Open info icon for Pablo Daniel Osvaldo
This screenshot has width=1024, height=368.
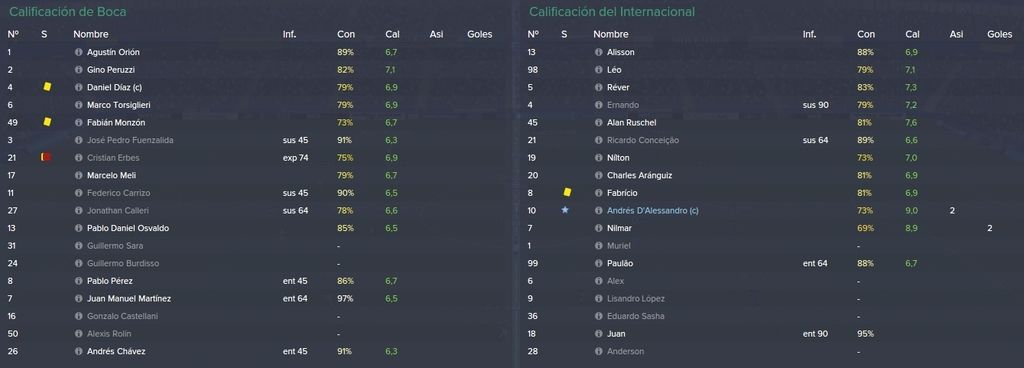pos(78,228)
